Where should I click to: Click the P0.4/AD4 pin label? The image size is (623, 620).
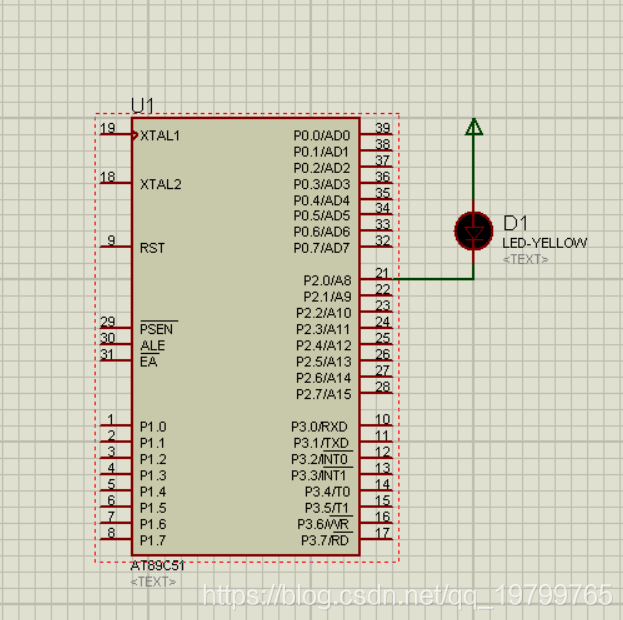(x=322, y=200)
